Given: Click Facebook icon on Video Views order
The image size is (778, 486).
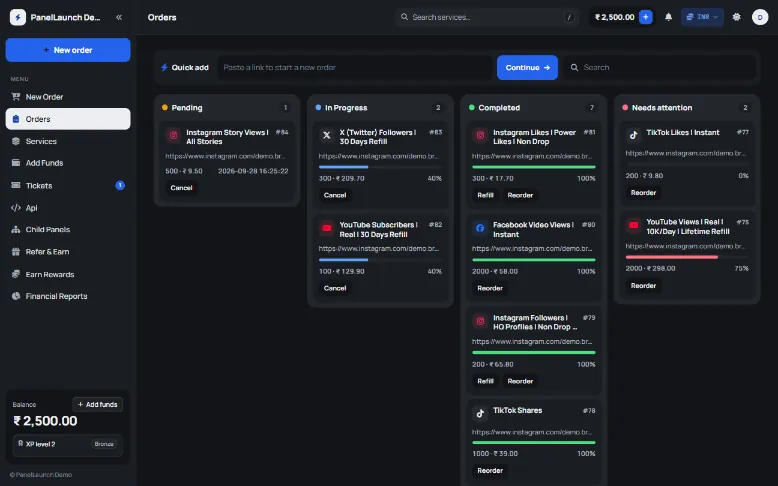Looking at the screenshot, I should pyautogui.click(x=480, y=228).
